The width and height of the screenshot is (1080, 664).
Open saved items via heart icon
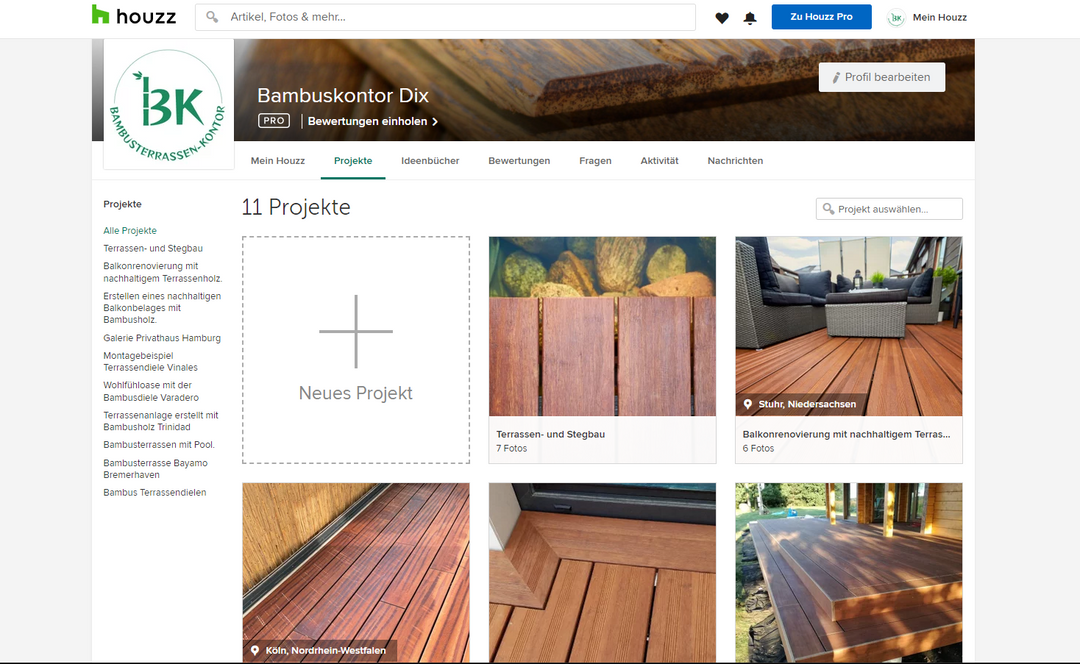tap(722, 18)
